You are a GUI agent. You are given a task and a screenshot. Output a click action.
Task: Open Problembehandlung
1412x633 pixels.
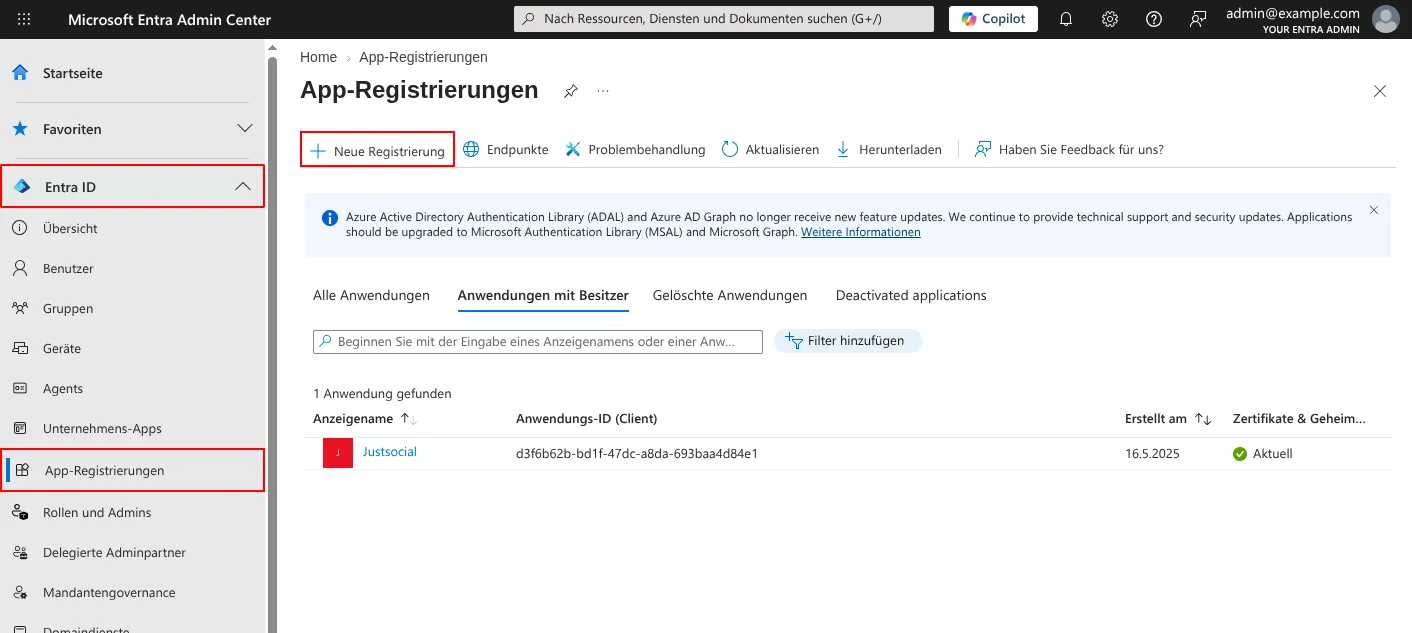coord(635,150)
